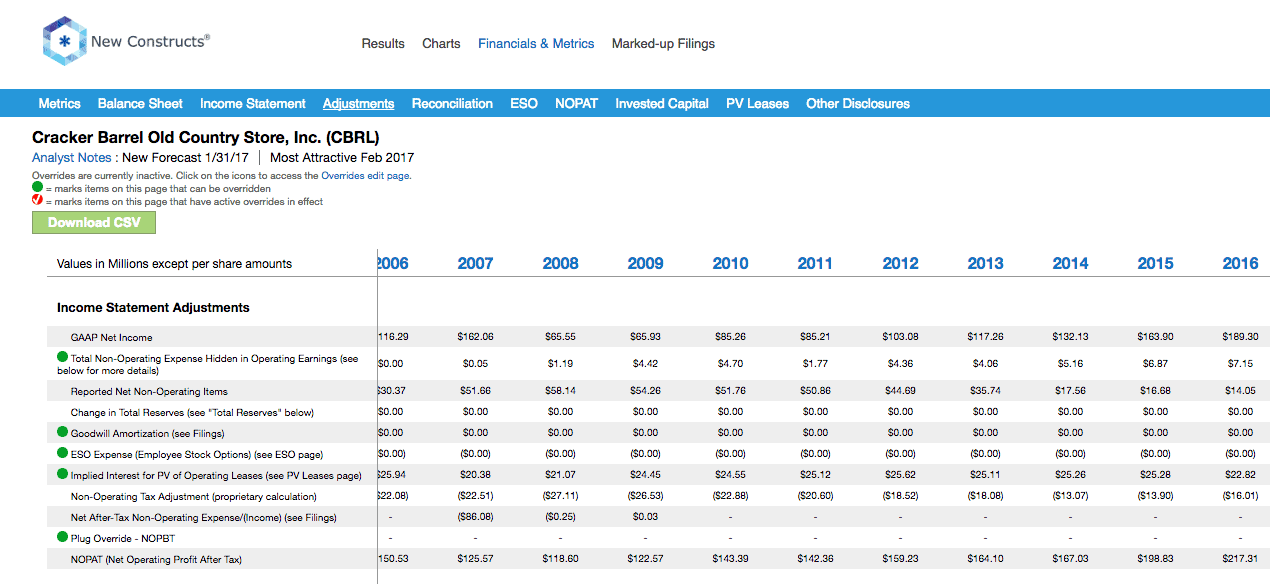Open Marked-up Filings navigation item
Screen dimensions: 1270x584
coord(663,44)
